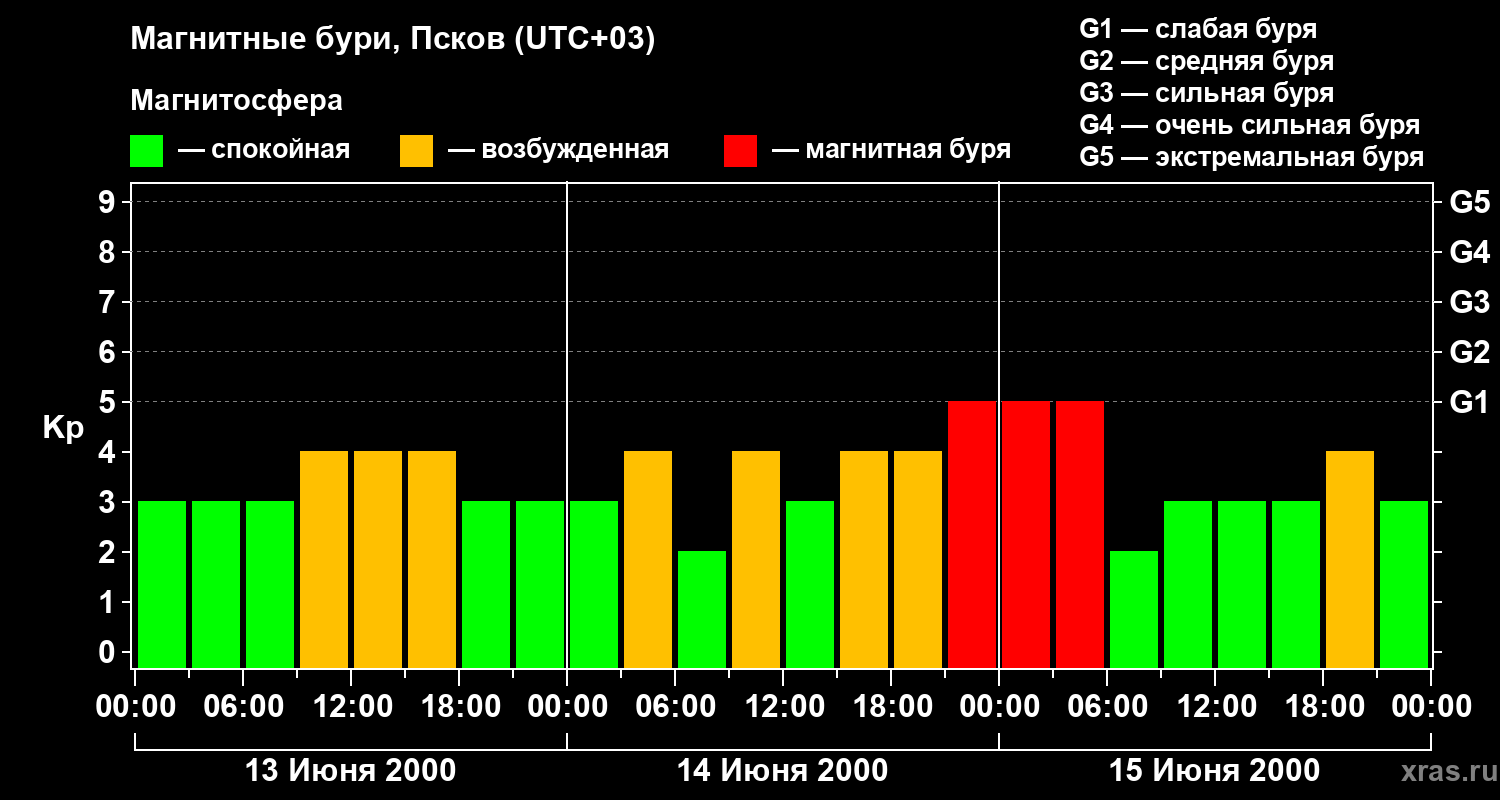Viewport: 1500px width, 800px height.
Task: Click the Kp axis value 7
Action: coord(109,302)
